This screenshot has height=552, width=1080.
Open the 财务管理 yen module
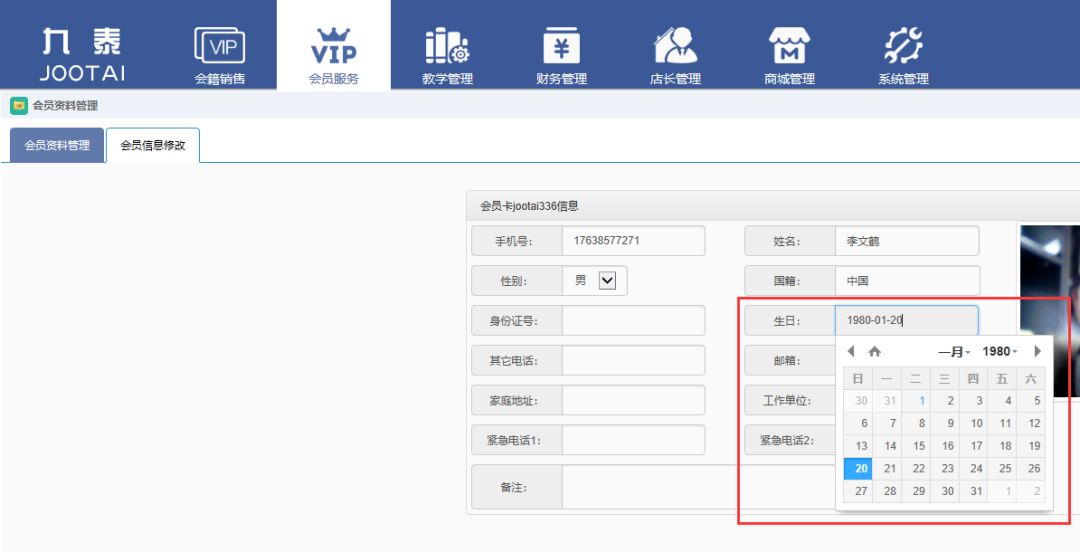561,55
